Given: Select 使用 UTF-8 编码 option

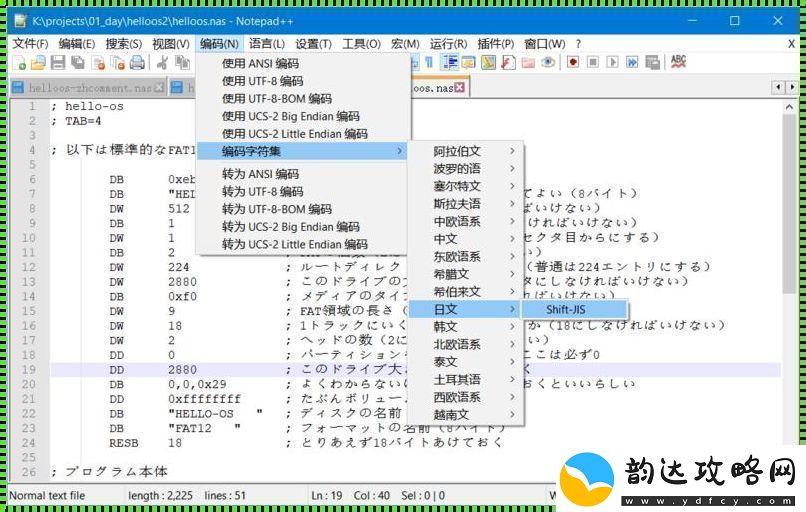Looking at the screenshot, I should (x=303, y=81).
